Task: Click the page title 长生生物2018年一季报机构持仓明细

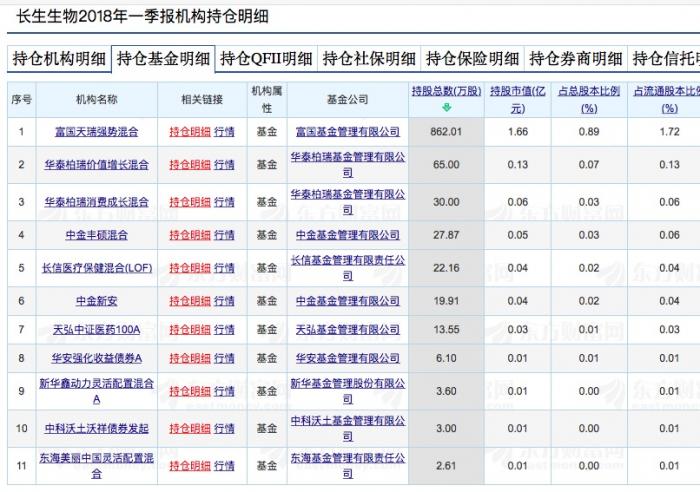Action: pos(142,17)
